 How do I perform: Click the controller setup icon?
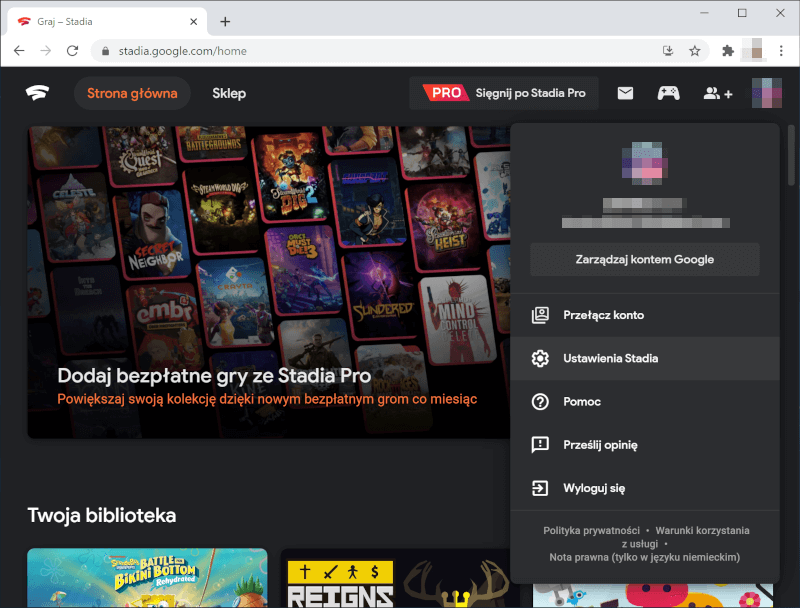pos(668,92)
